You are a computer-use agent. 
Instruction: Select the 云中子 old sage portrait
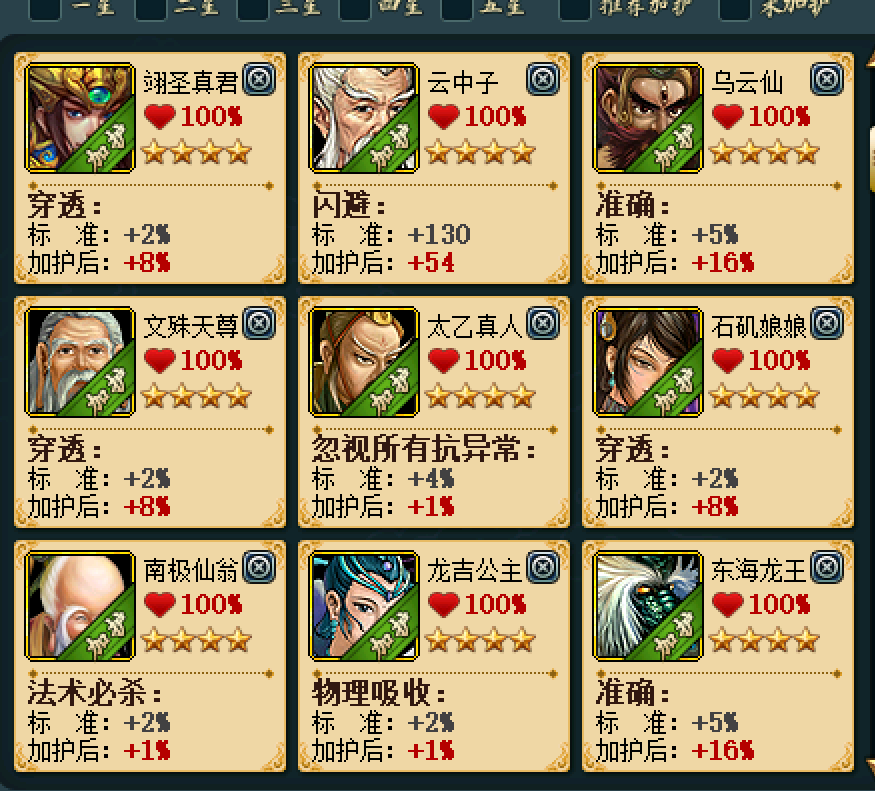(364, 118)
